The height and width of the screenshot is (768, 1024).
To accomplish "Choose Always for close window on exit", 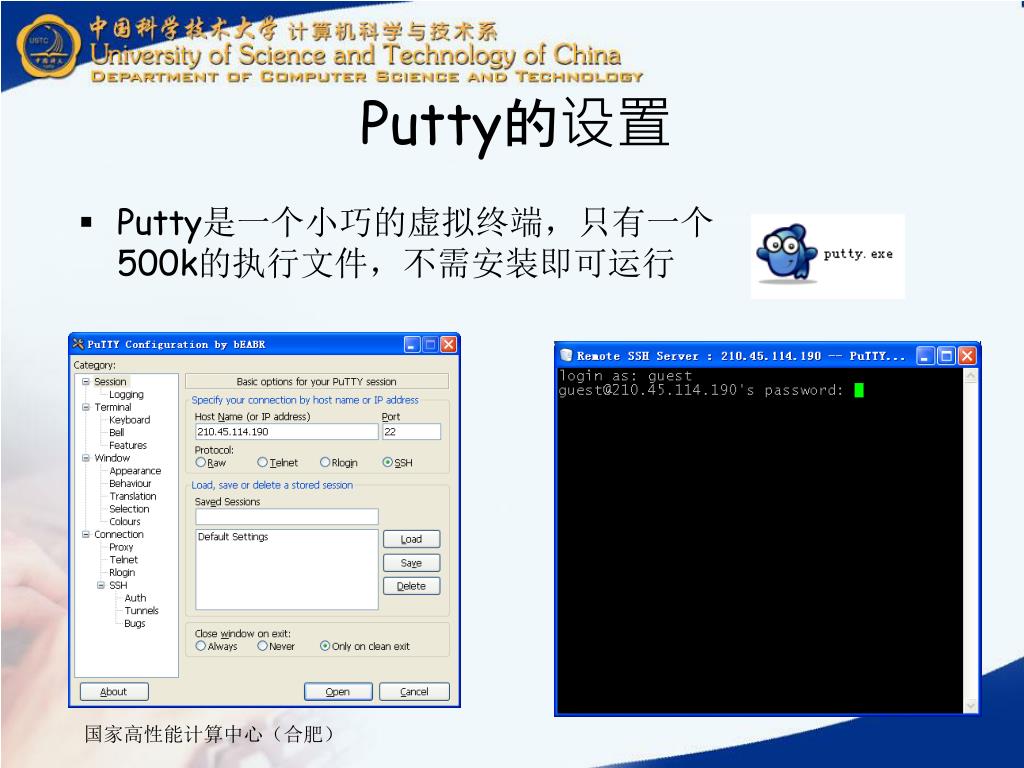I will pos(200,645).
